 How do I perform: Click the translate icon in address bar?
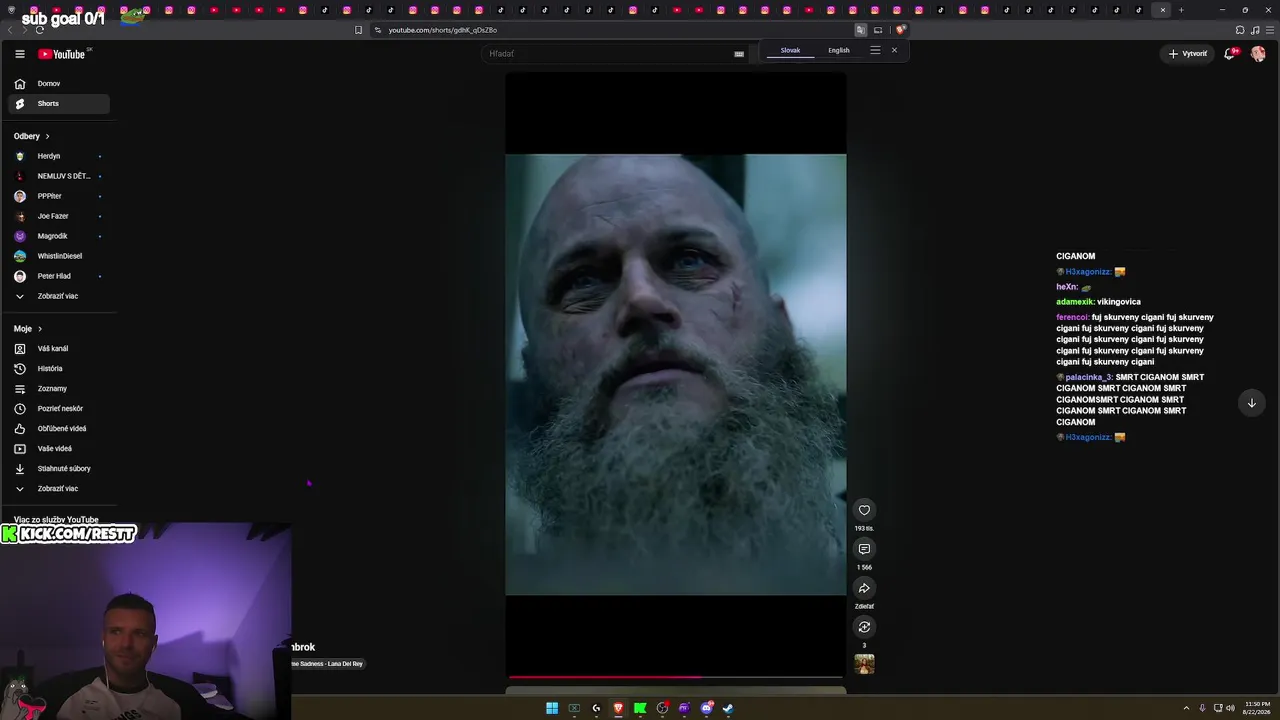click(x=860, y=30)
